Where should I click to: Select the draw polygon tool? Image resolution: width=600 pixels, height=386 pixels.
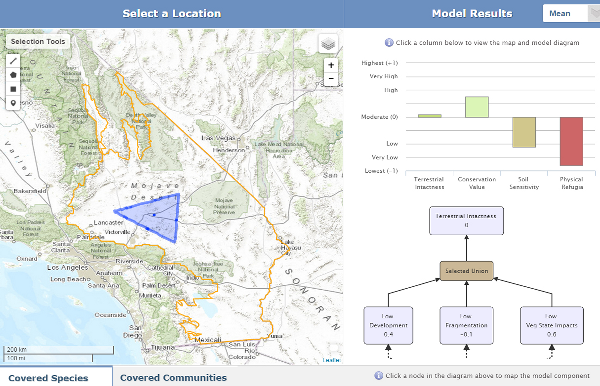pos(13,75)
